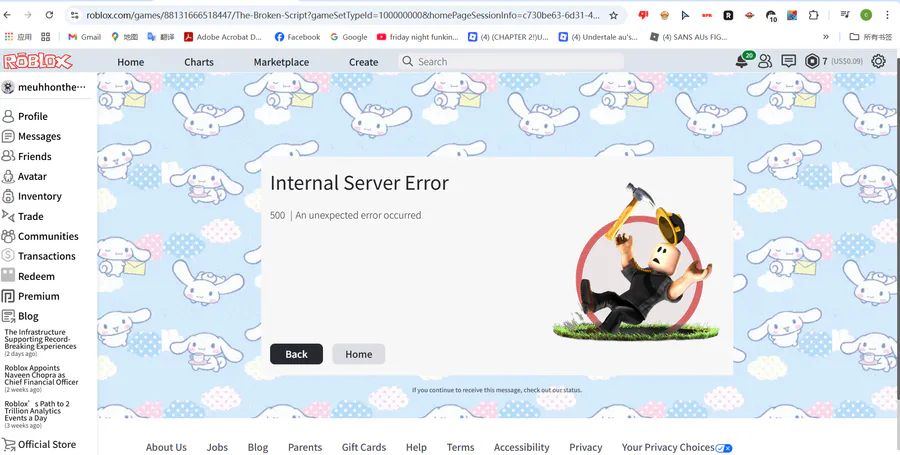The image size is (900, 455).
Task: Open the status link below the error
Action: pyautogui.click(x=572, y=390)
